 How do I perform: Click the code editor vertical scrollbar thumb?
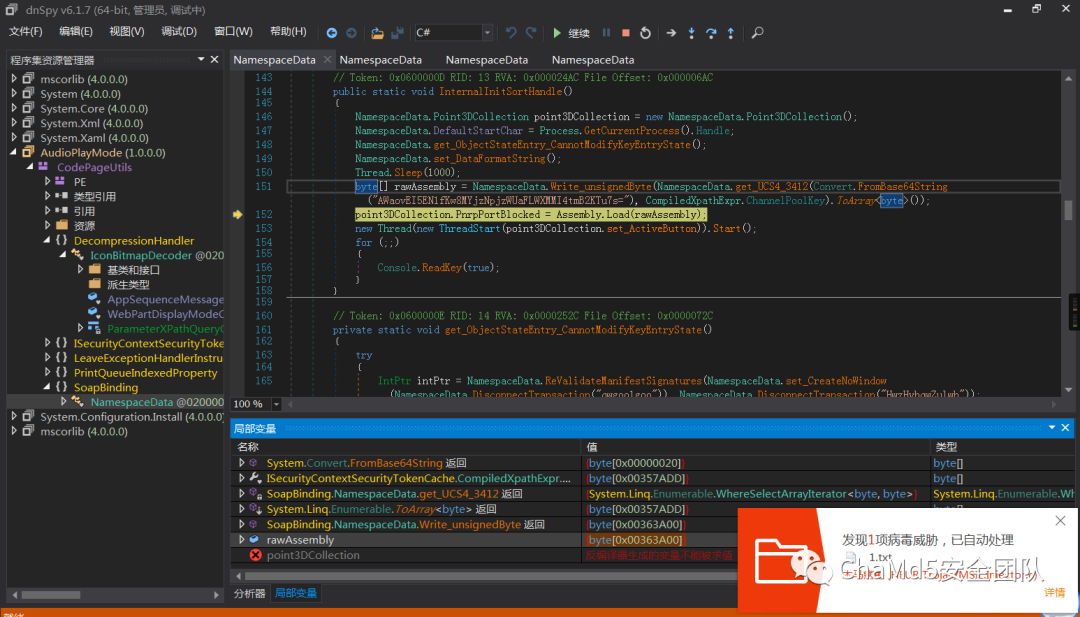tap(1068, 209)
